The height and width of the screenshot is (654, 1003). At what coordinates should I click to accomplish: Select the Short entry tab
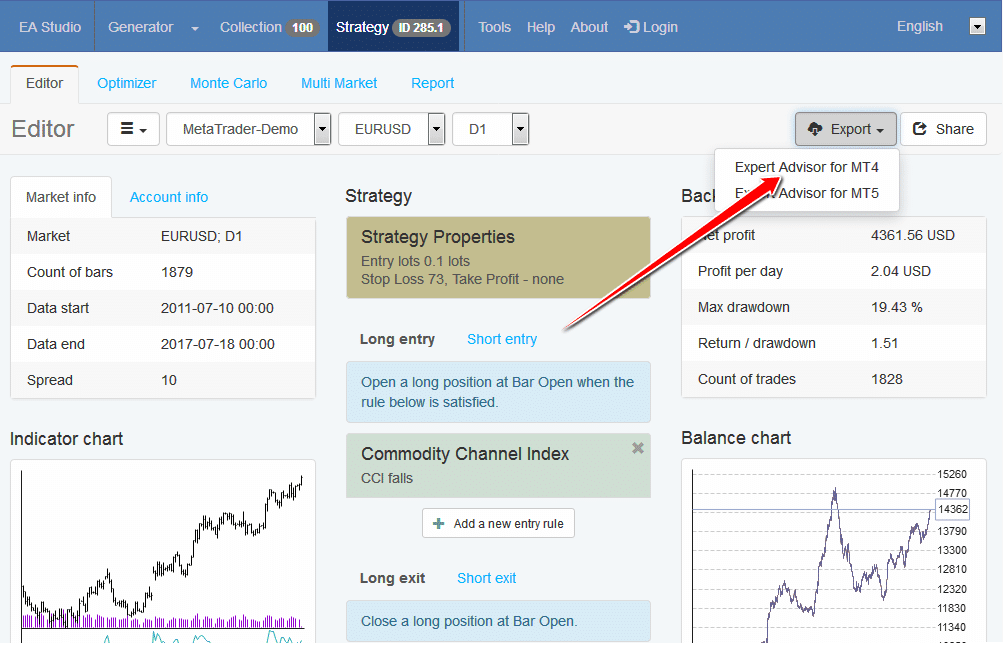502,339
